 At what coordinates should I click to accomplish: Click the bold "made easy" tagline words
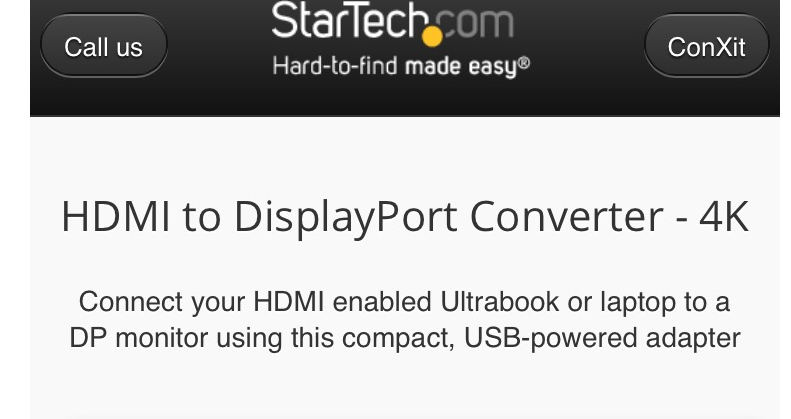tap(461, 67)
